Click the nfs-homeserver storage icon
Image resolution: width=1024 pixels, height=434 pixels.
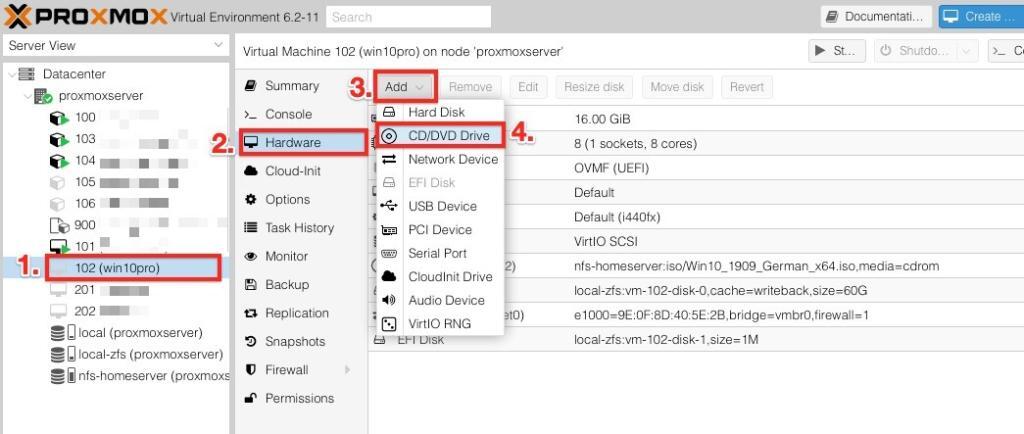(63, 376)
